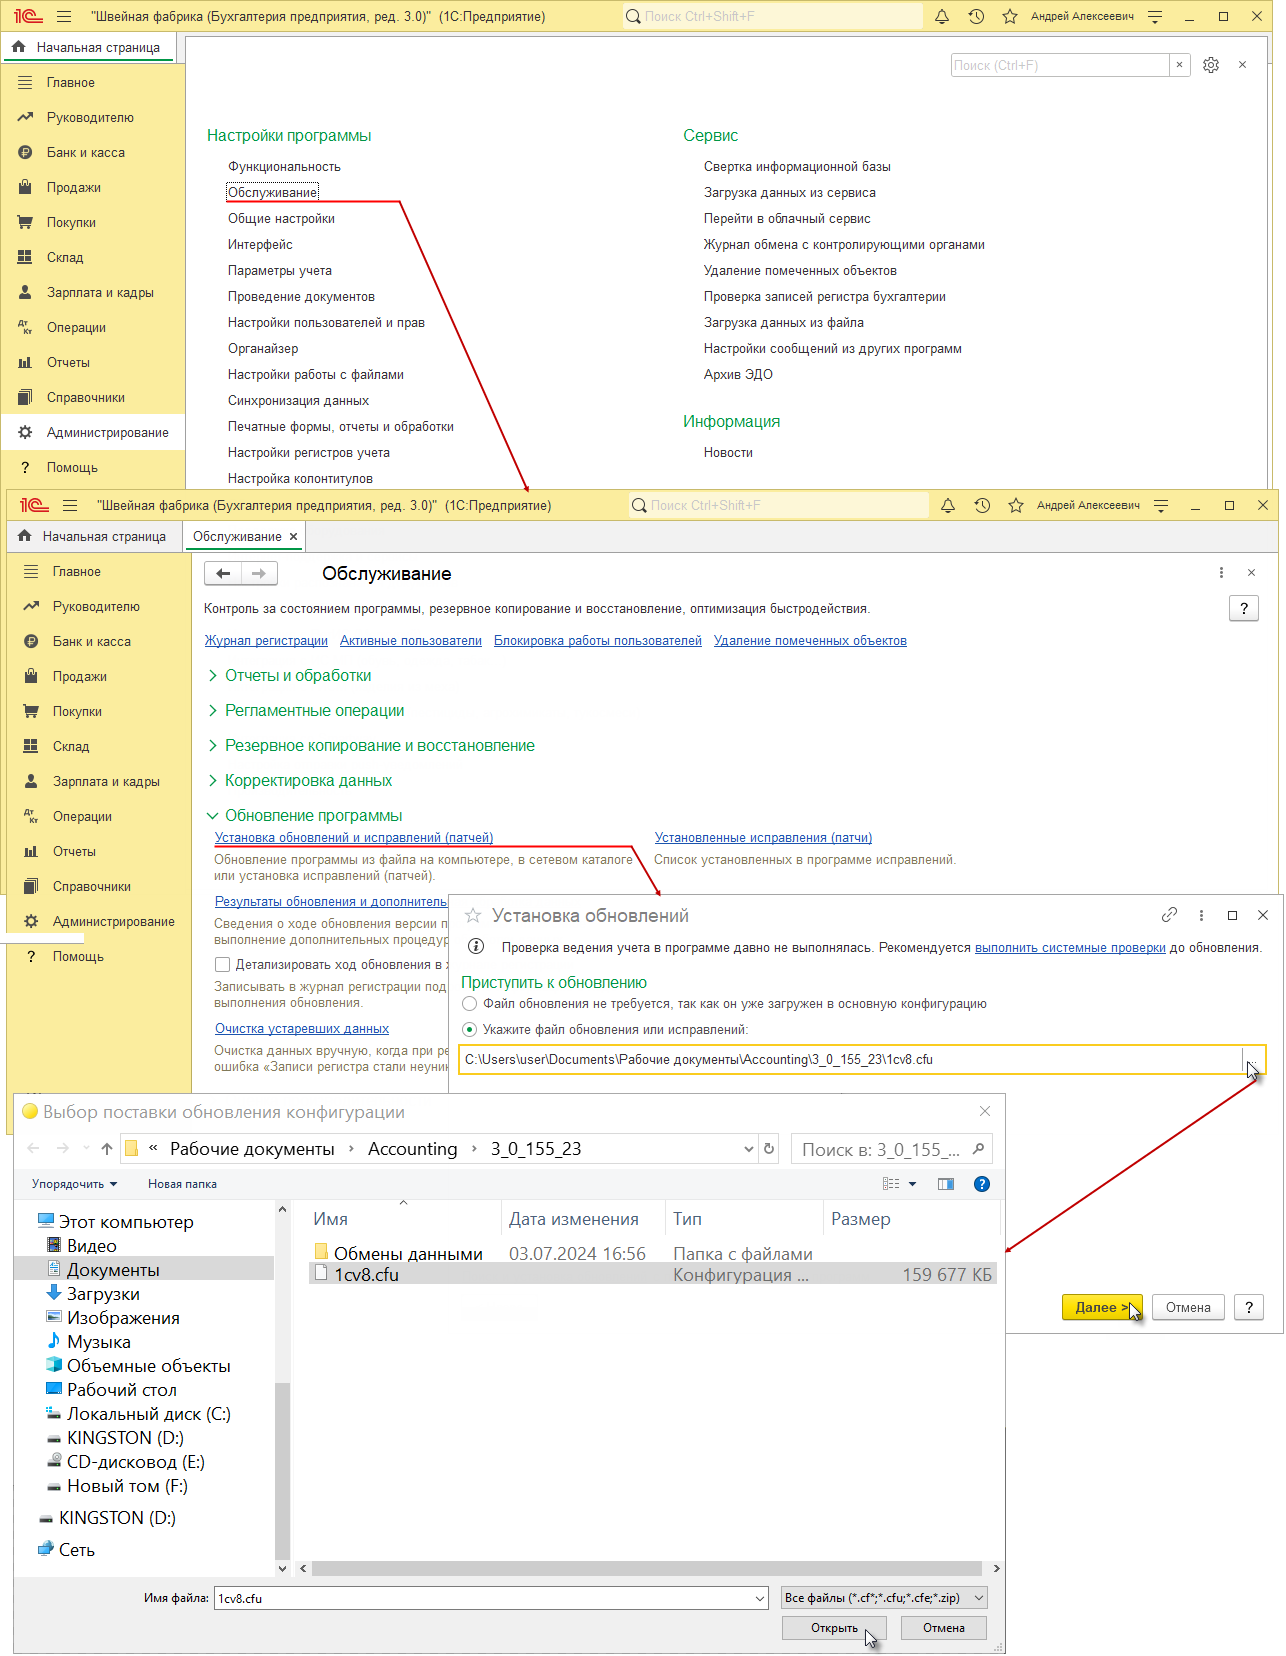1286x1656 pixels.
Task: Toggle preview pane icon in file dialog
Action: [x=946, y=1184]
